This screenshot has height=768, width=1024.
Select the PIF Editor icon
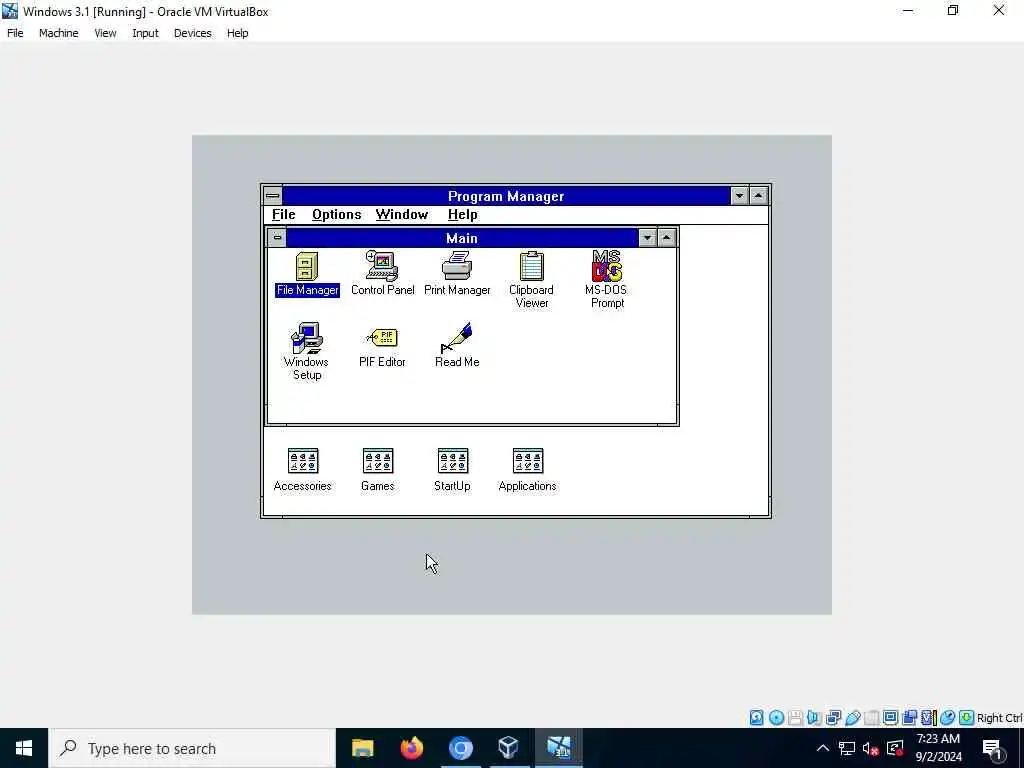(x=382, y=347)
